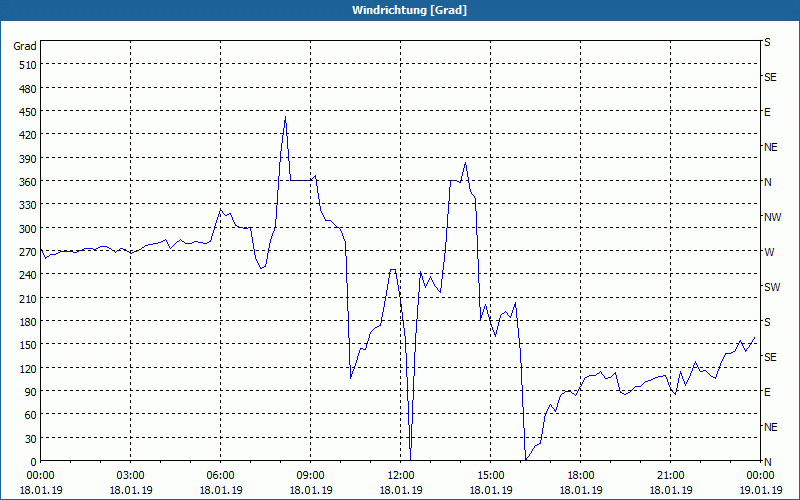Click the compass label E level with 90
The width and height of the screenshot is (800, 500).
[767, 392]
